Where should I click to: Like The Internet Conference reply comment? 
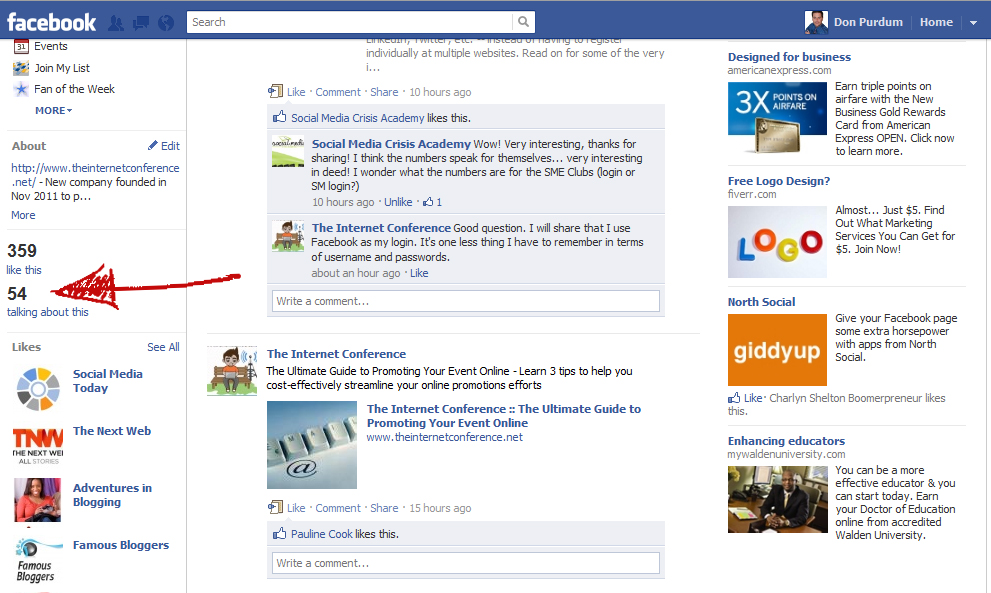419,273
